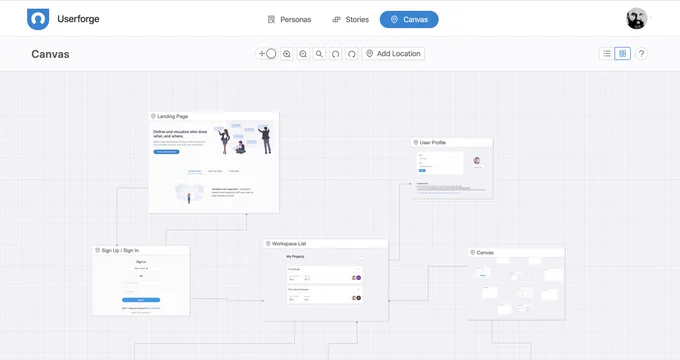This screenshot has height=360, width=680.
Task: Click the plain magnifier reset zoom icon
Action: click(319, 54)
